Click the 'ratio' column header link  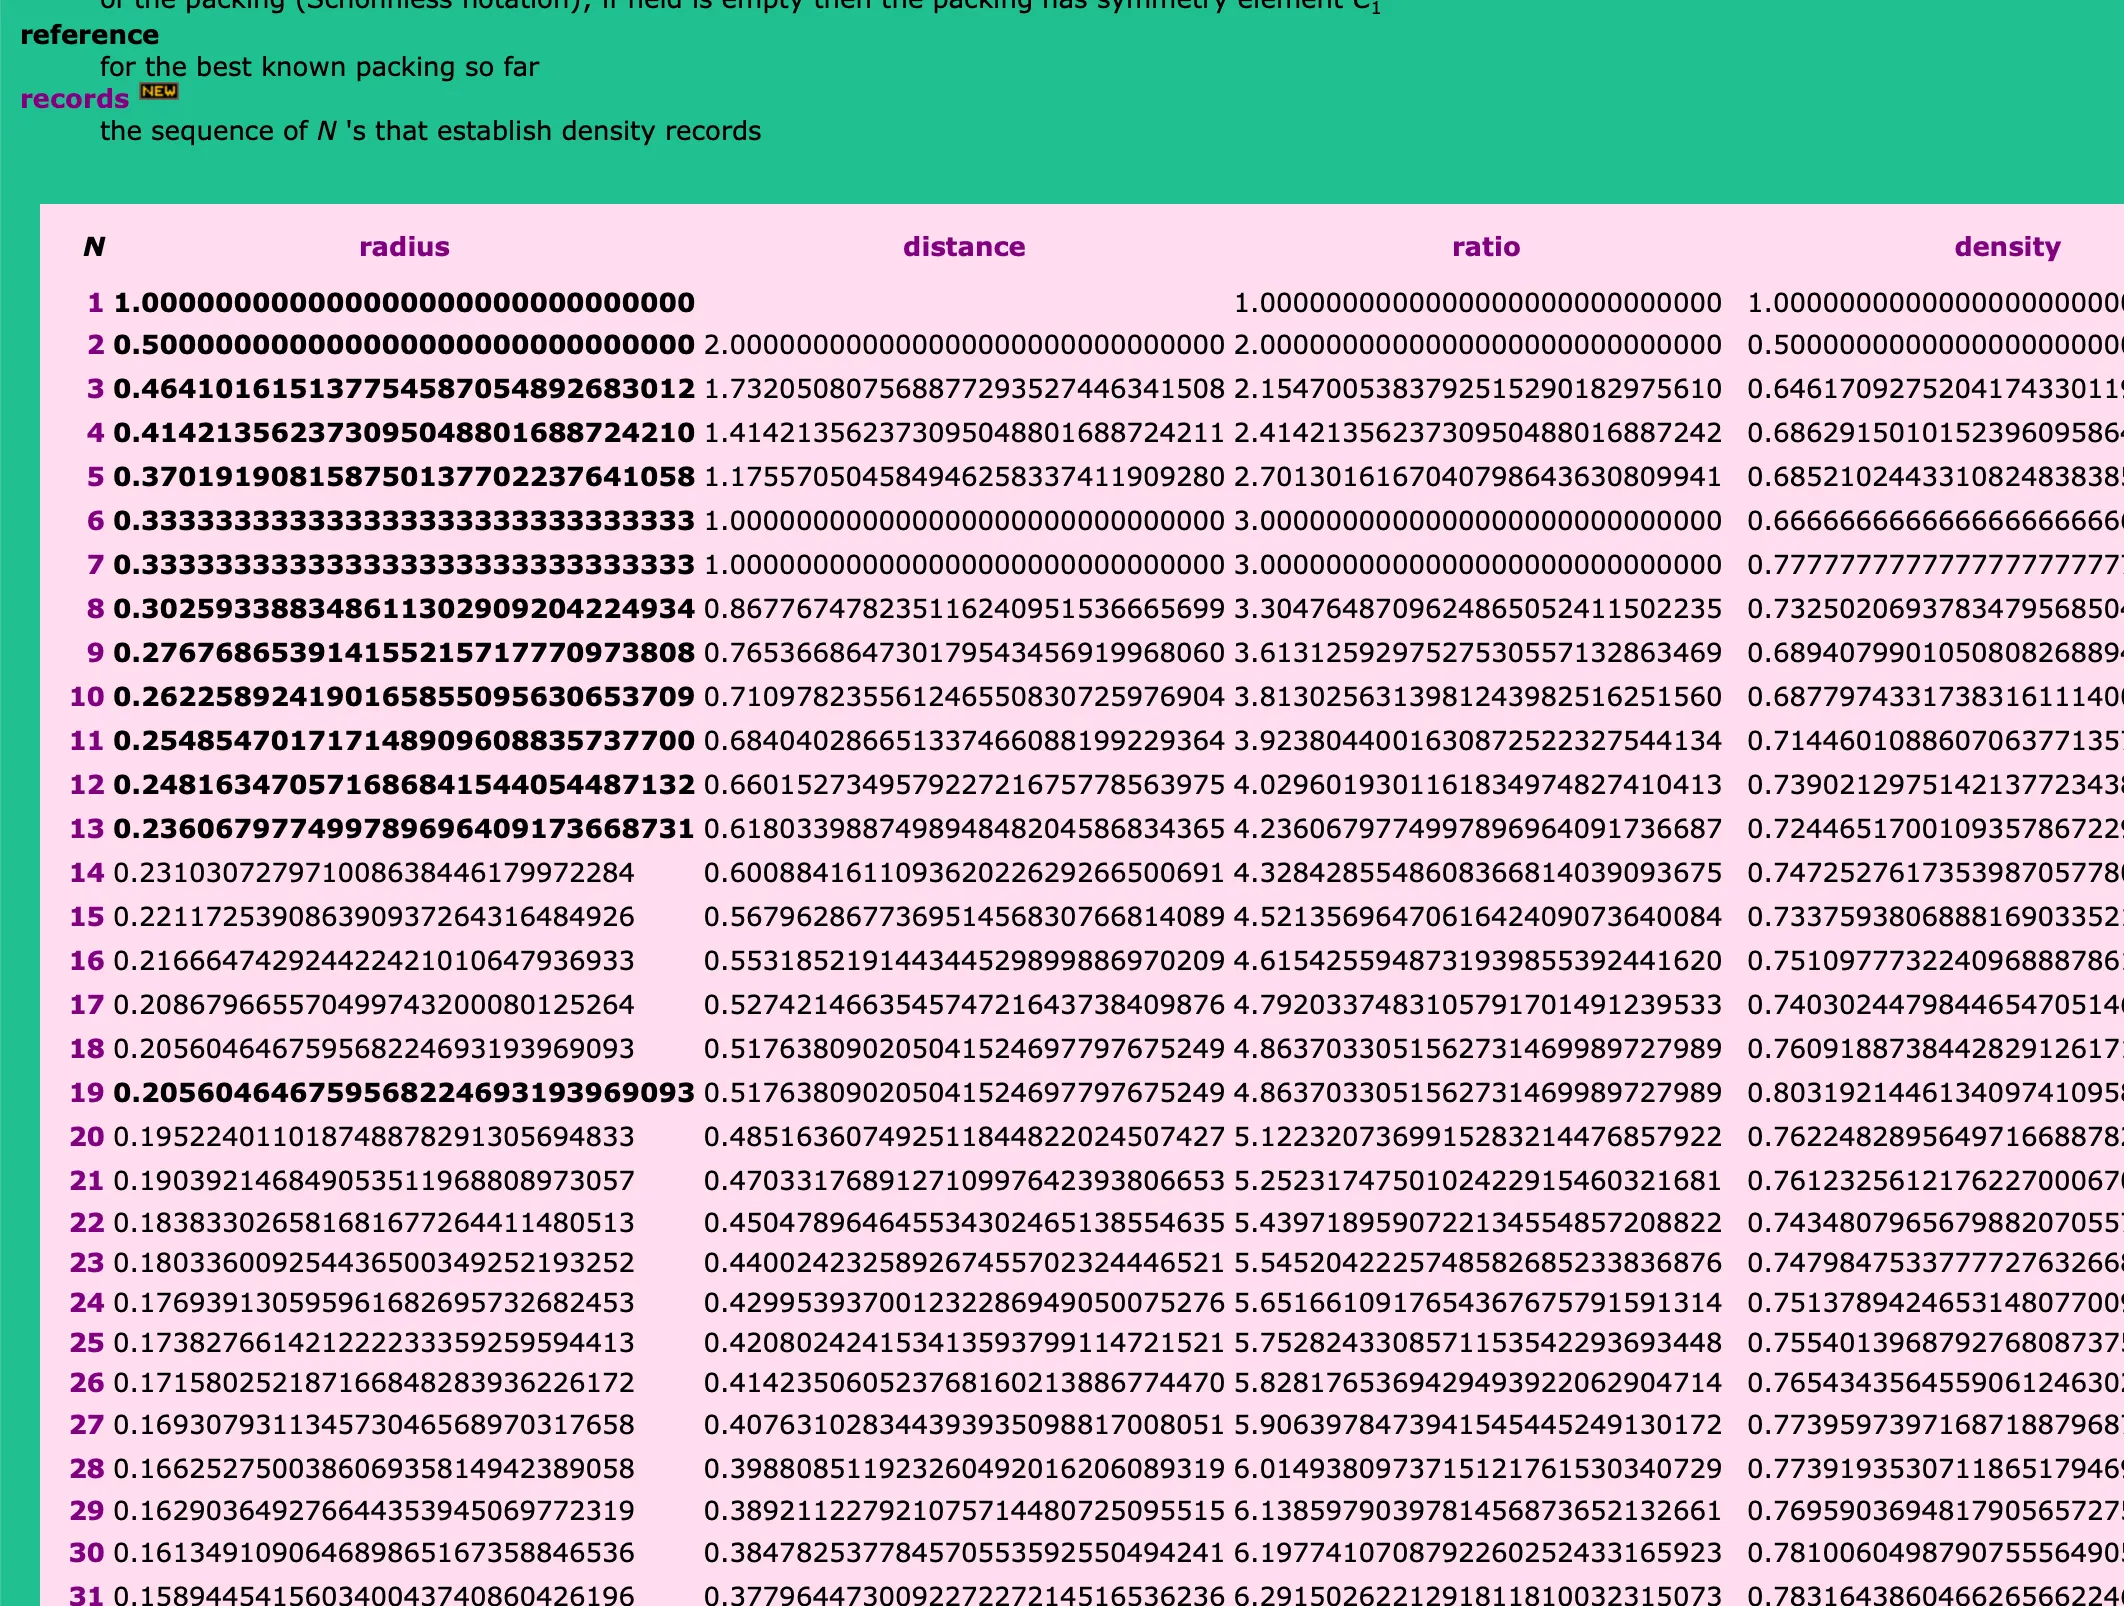click(x=1486, y=247)
